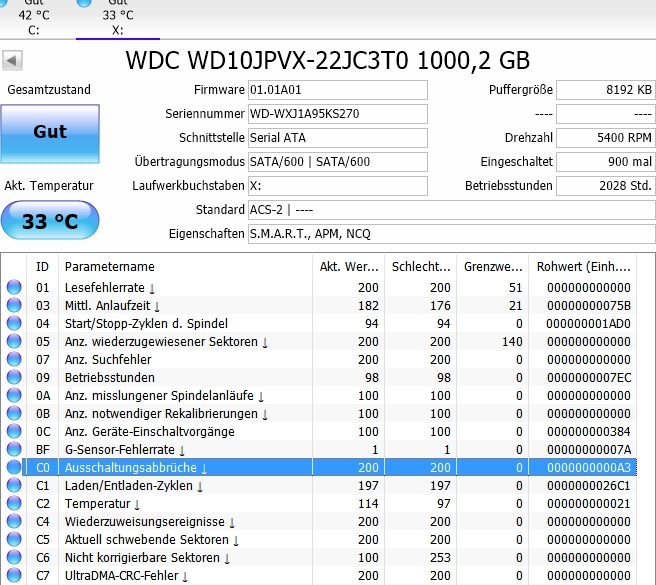
Task: Click status orb for wiederzugewiesener Sektoren row
Action: tap(14, 341)
